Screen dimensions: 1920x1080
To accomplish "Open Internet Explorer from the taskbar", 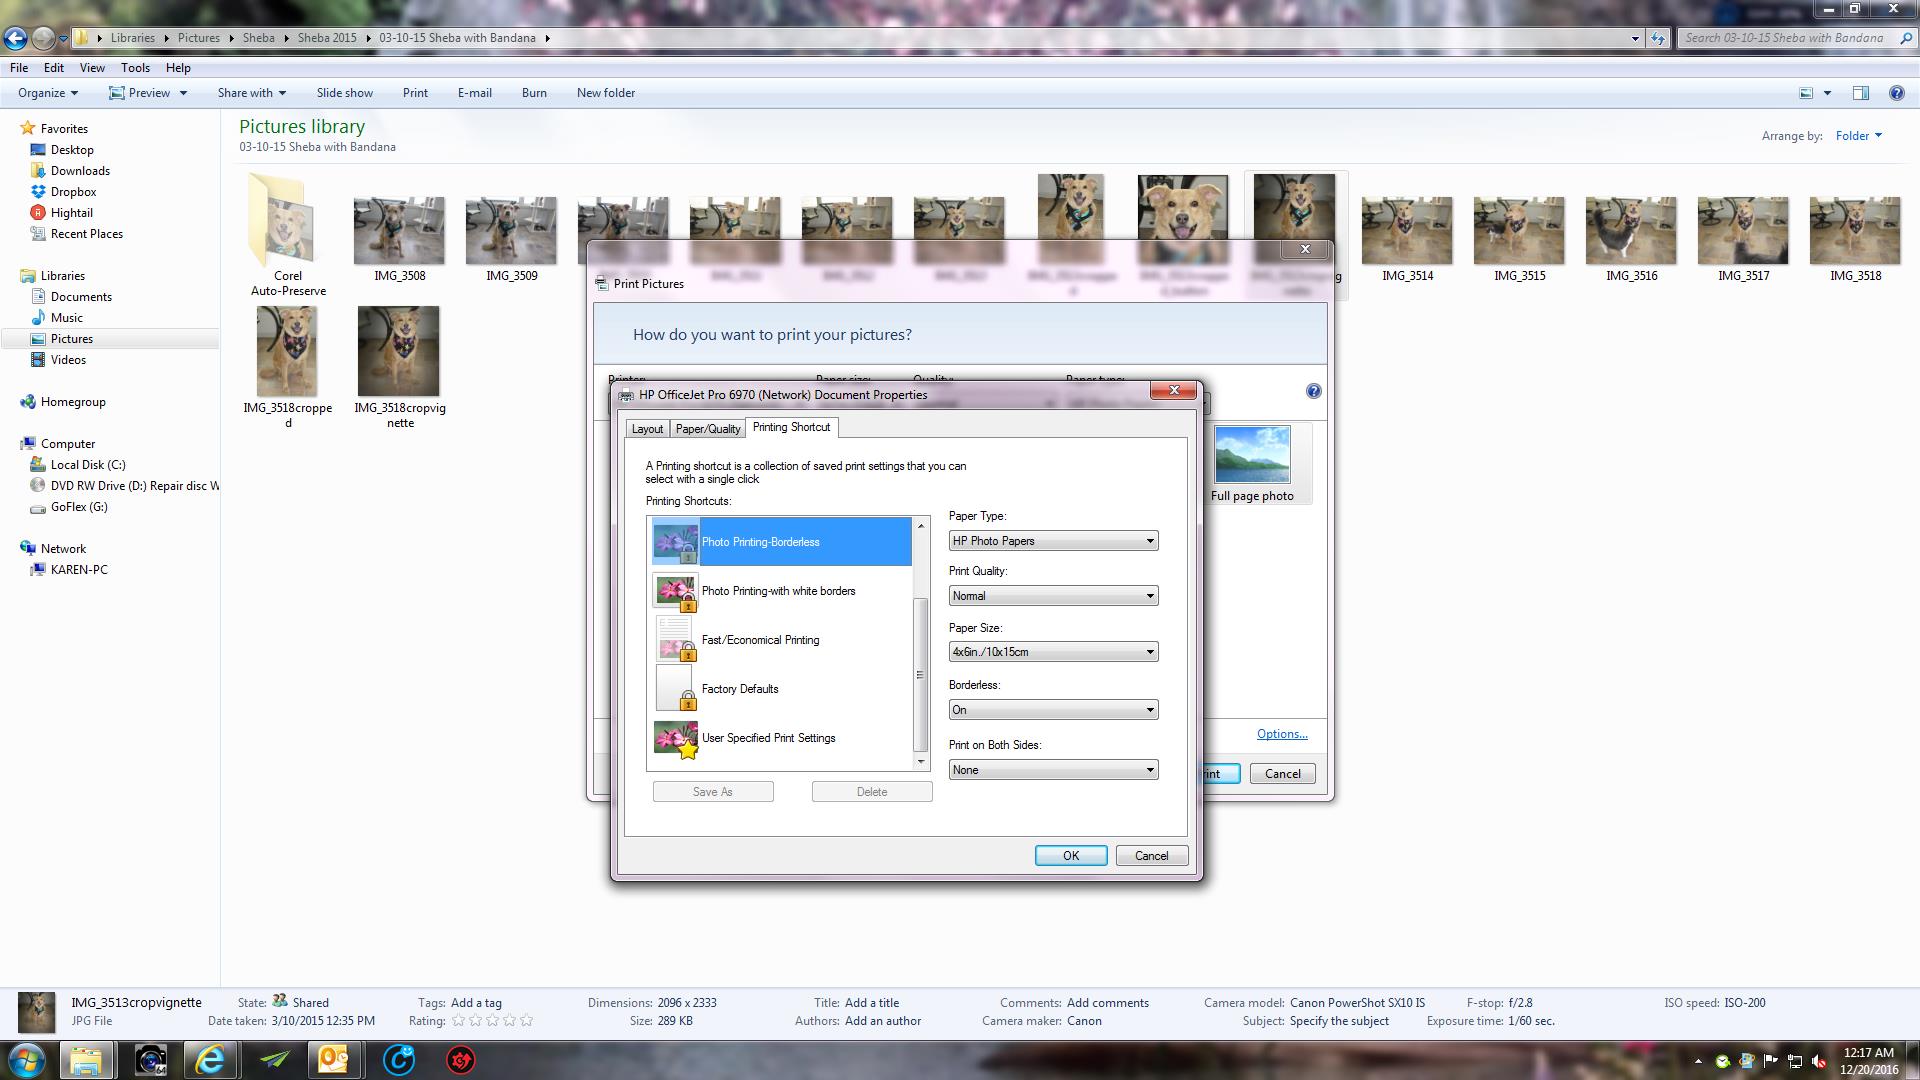I will tap(211, 1060).
